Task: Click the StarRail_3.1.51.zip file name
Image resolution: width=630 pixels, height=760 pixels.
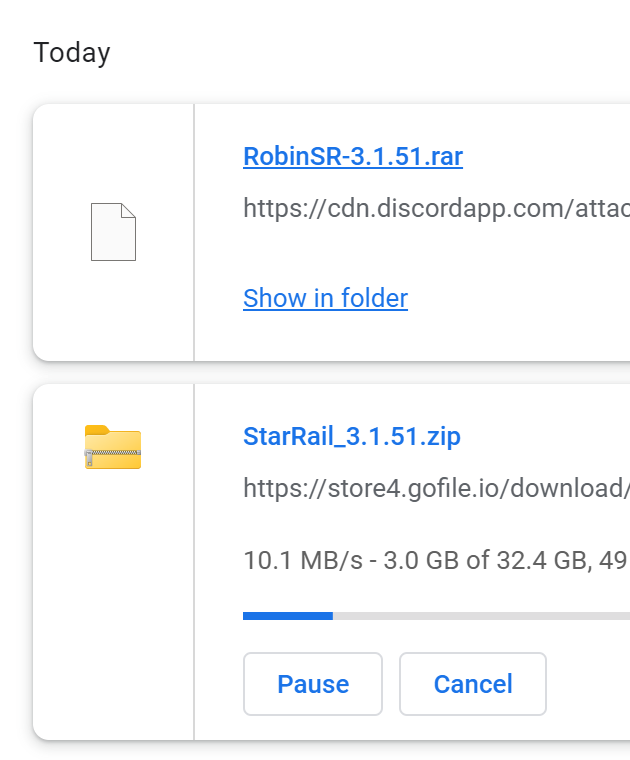Action: click(352, 436)
